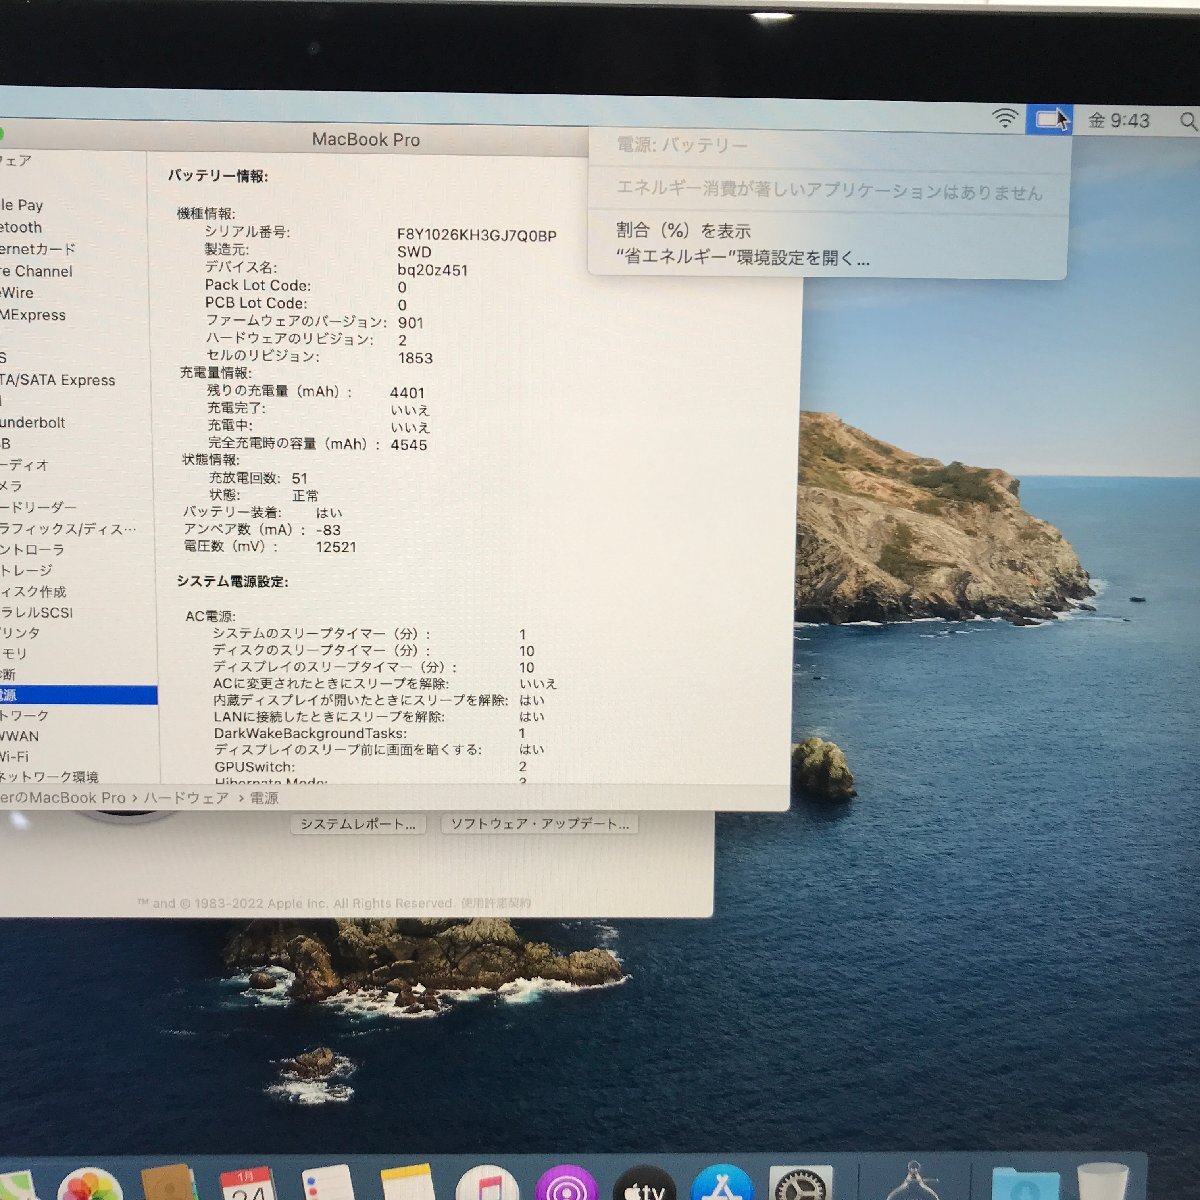Click the システム電源設定 heading
This screenshot has height=1200, width=1200.
point(233,581)
